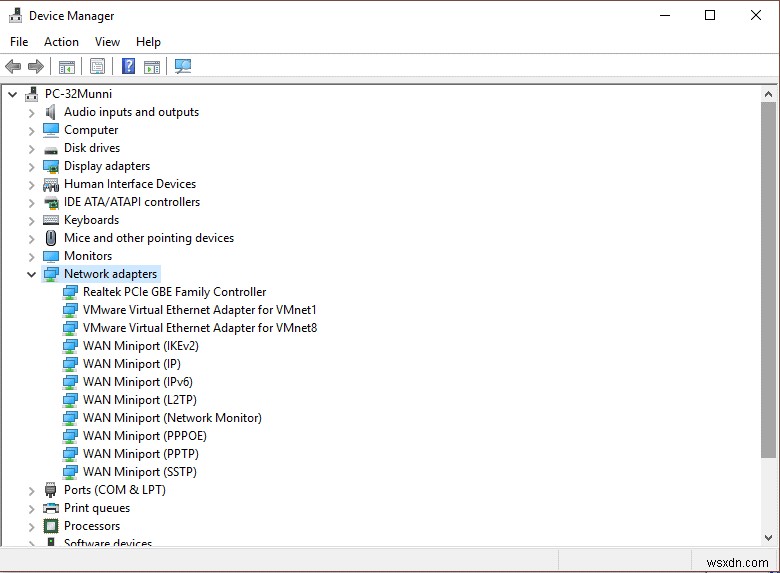Click the Keyboards icon
Viewport: 780px width, 573px height.
point(51,220)
